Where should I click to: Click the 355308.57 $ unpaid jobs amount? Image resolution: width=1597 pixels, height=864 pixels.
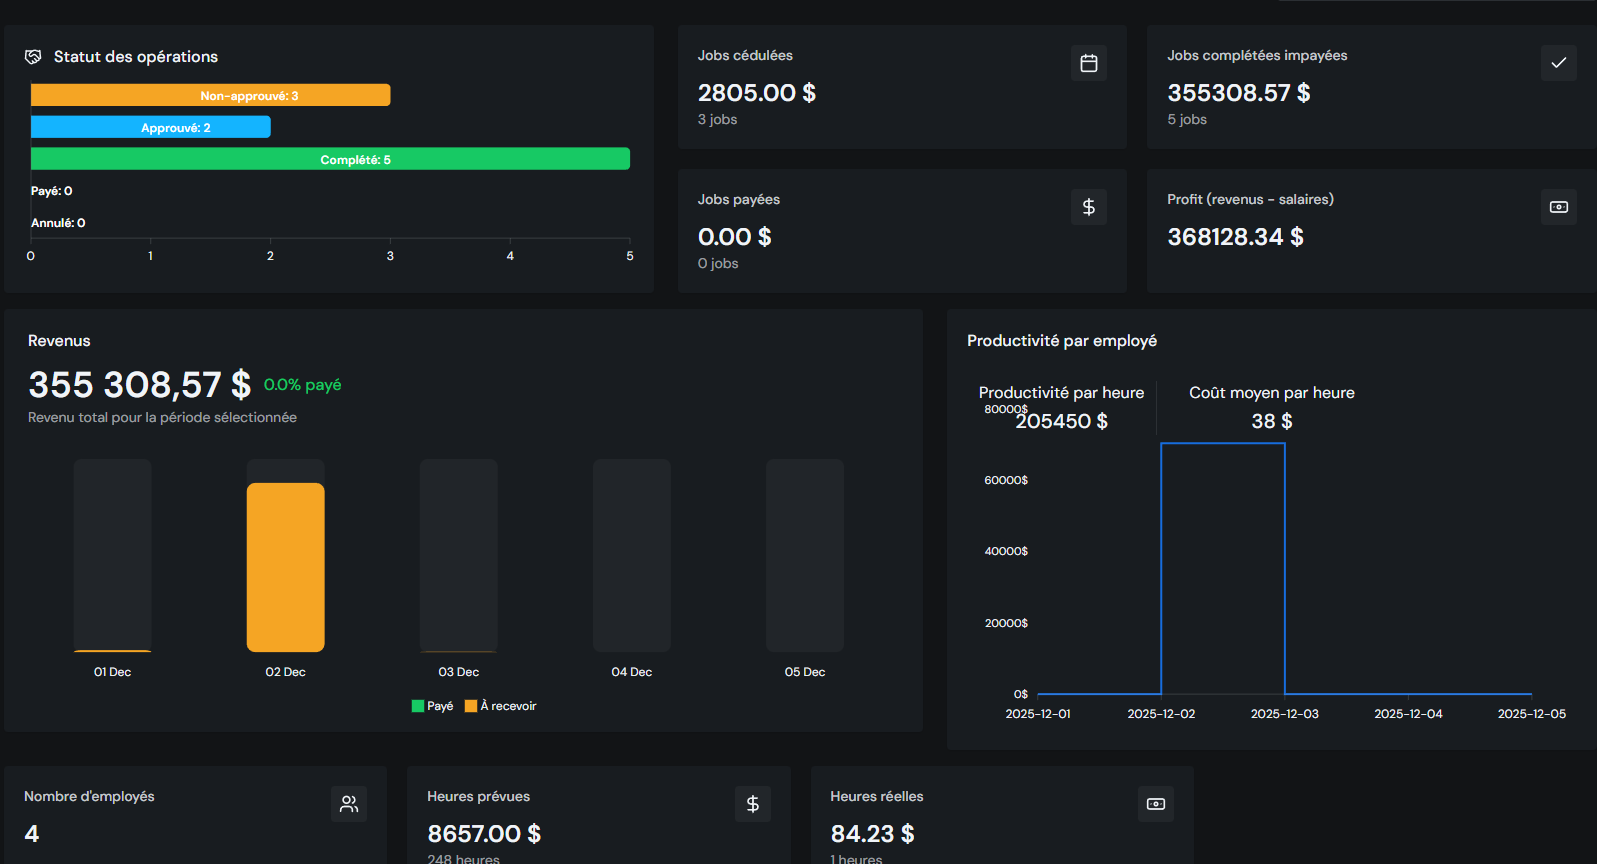click(1238, 93)
